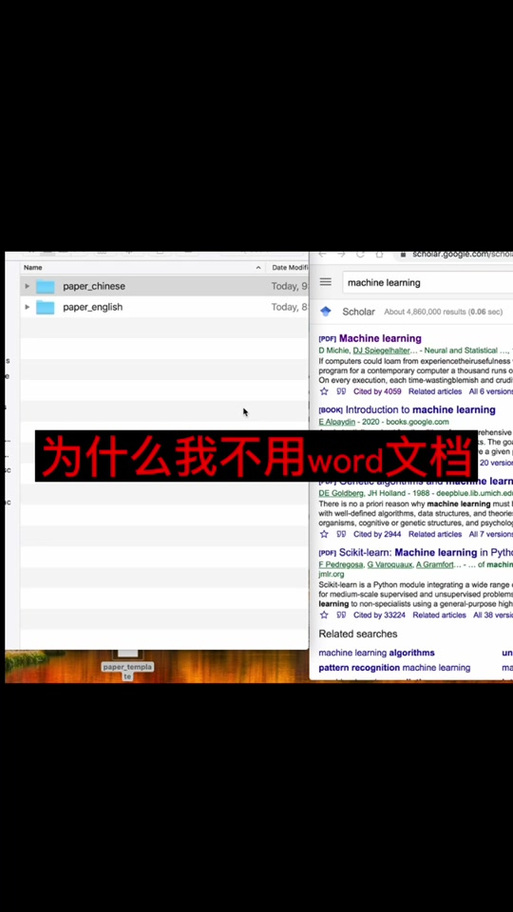The image size is (513, 912).
Task: Toggle sort order arrow in Name column
Action: pyautogui.click(x=258, y=268)
